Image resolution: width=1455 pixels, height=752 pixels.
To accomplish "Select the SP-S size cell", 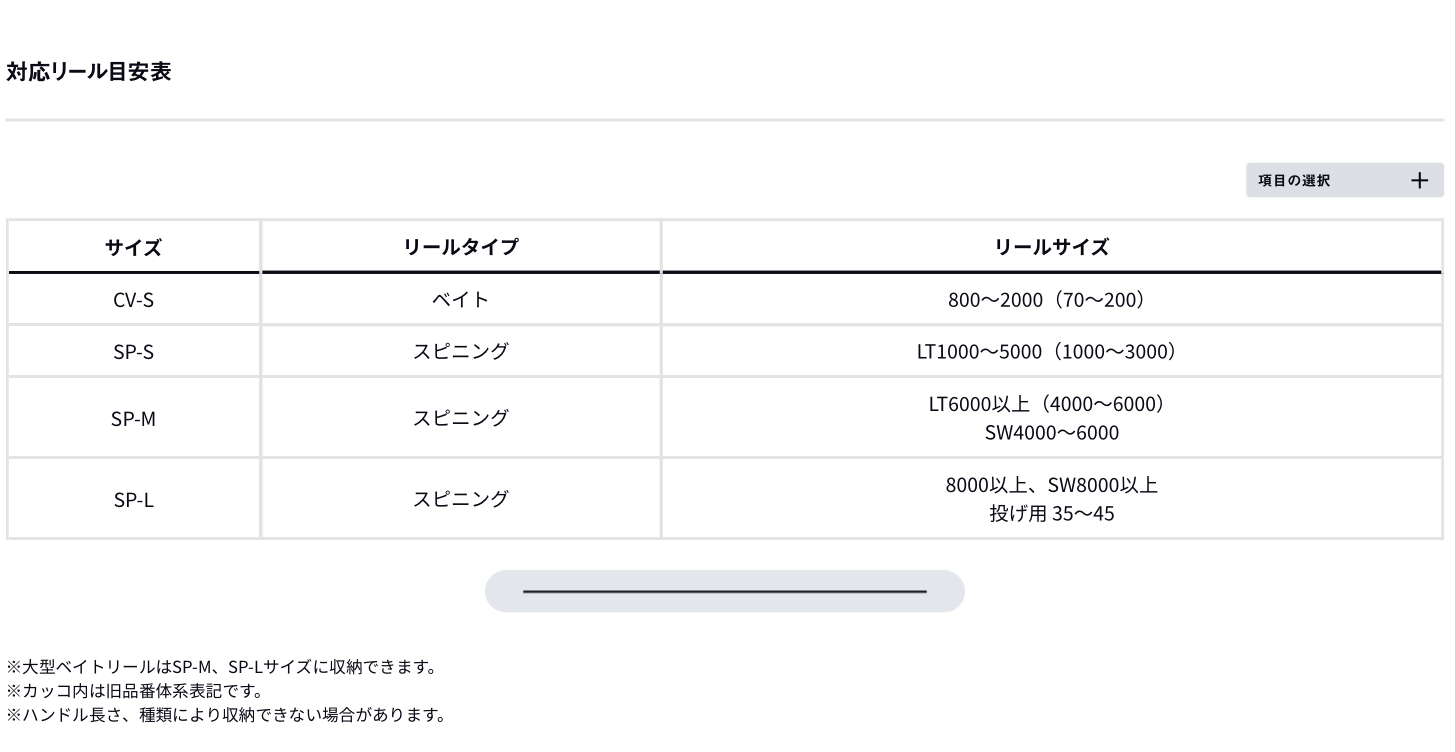I will 133,351.
